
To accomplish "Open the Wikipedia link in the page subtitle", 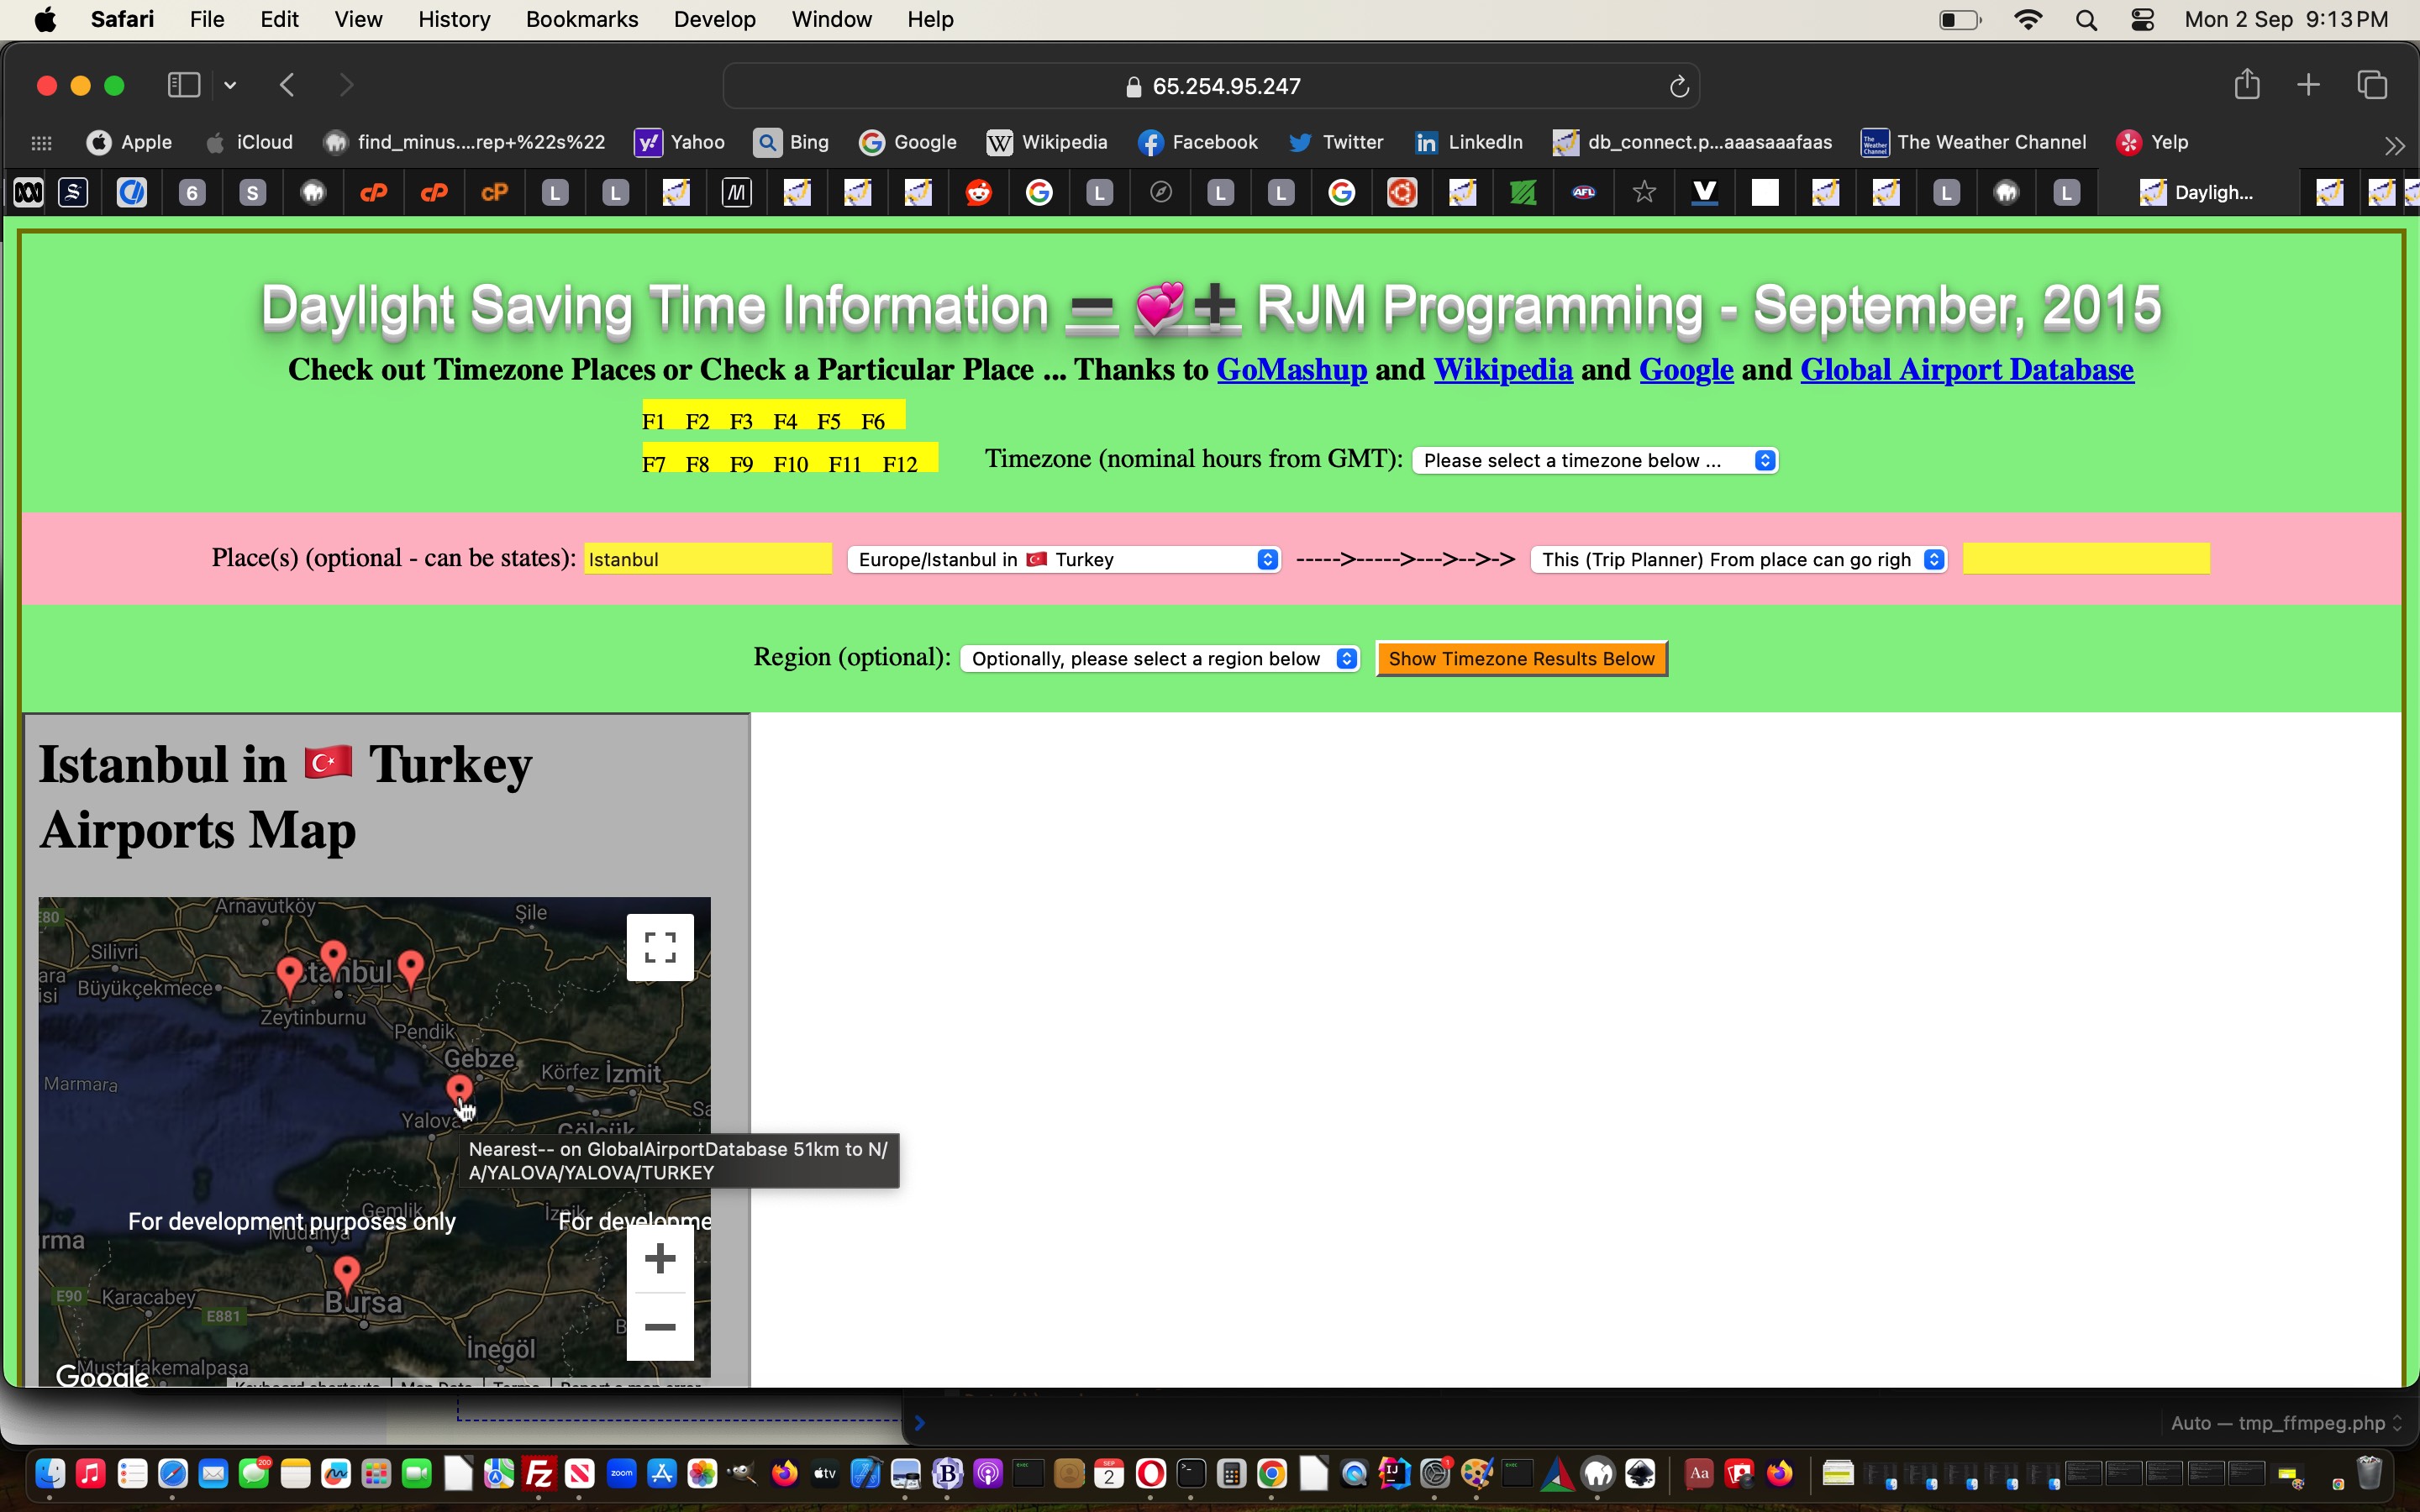I will (1503, 370).
